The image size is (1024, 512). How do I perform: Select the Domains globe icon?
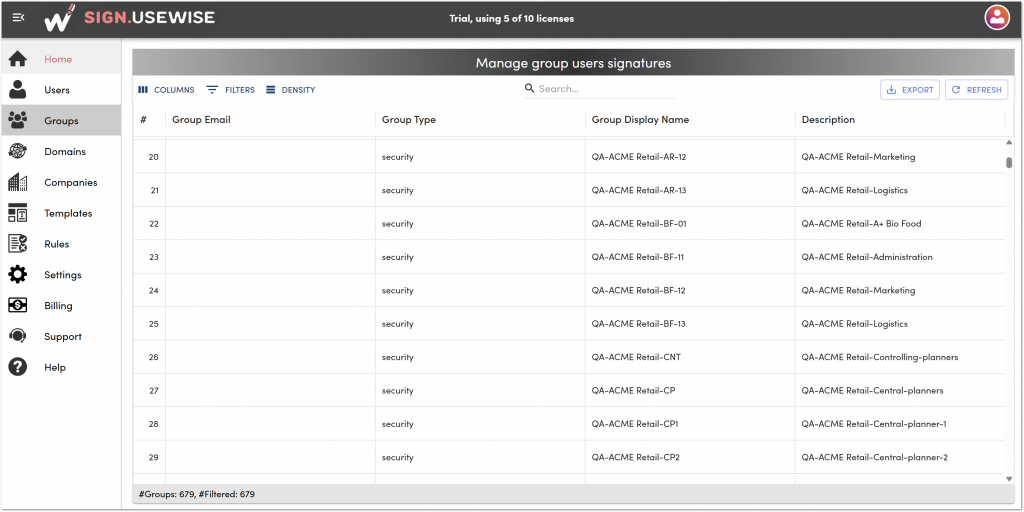(x=18, y=152)
